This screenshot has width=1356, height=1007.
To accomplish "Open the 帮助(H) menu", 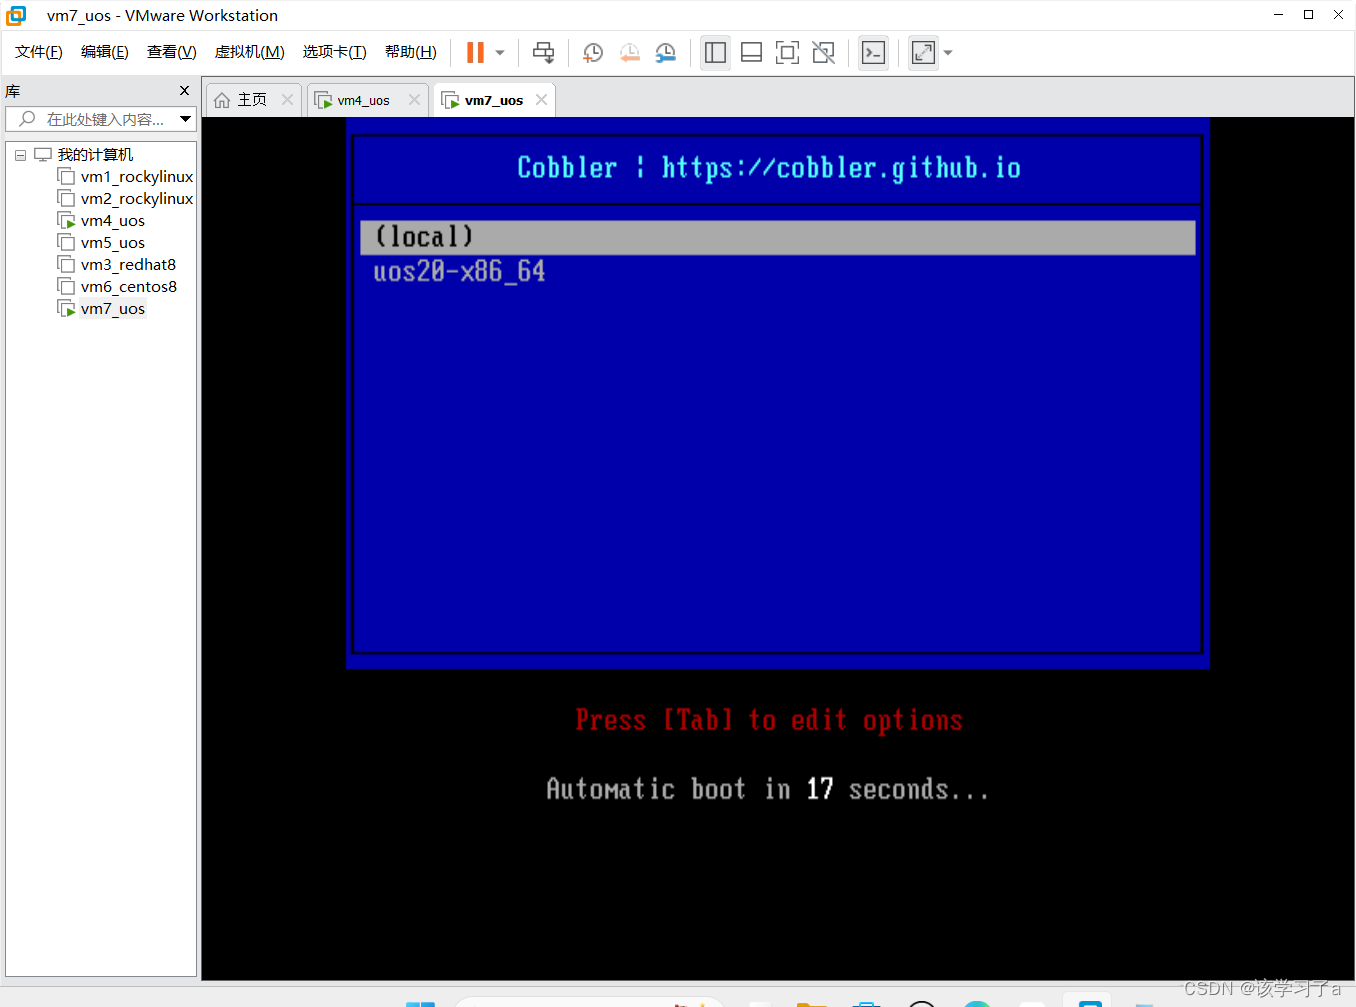I will pyautogui.click(x=411, y=52).
